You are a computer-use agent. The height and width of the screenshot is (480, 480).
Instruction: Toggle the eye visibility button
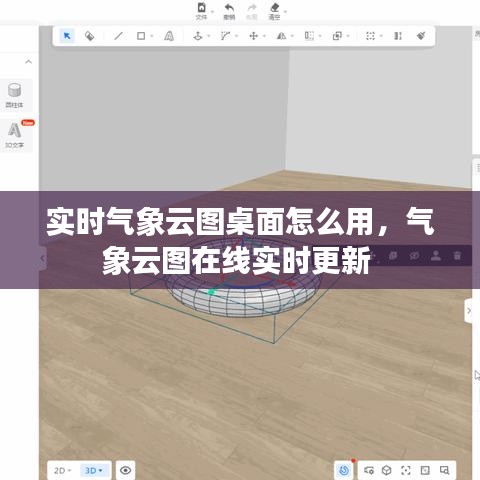(x=125, y=470)
